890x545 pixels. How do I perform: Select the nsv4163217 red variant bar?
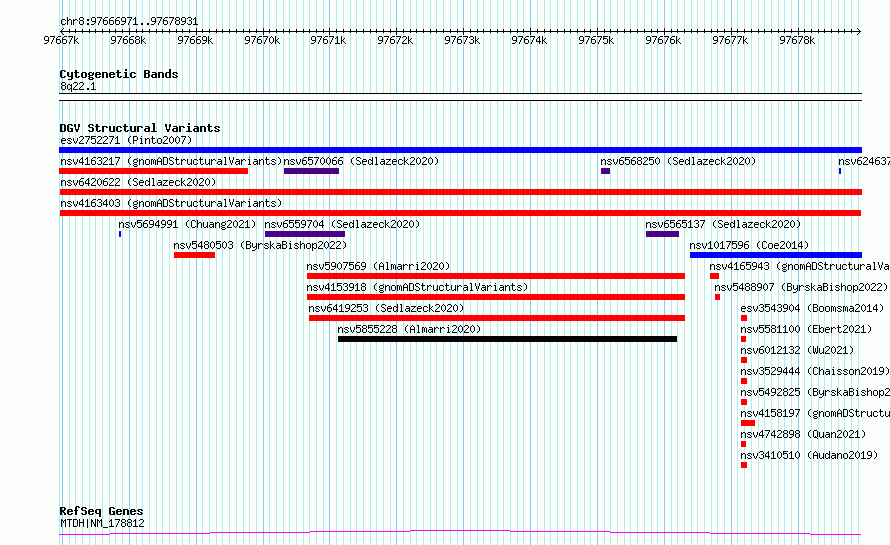153,171
